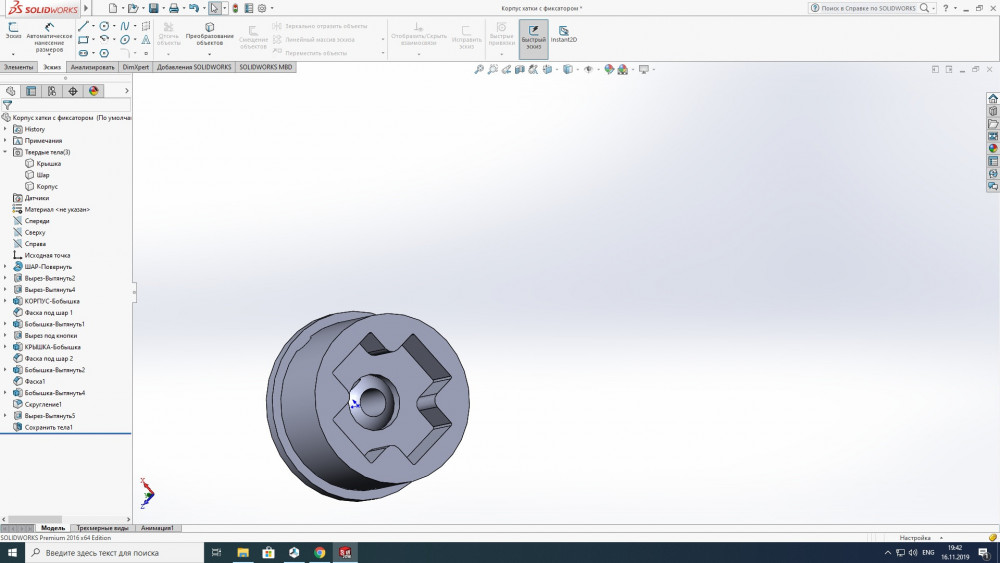Image resolution: width=1000 pixels, height=563 pixels.
Task: Click the Save document icon
Action: click(x=153, y=8)
